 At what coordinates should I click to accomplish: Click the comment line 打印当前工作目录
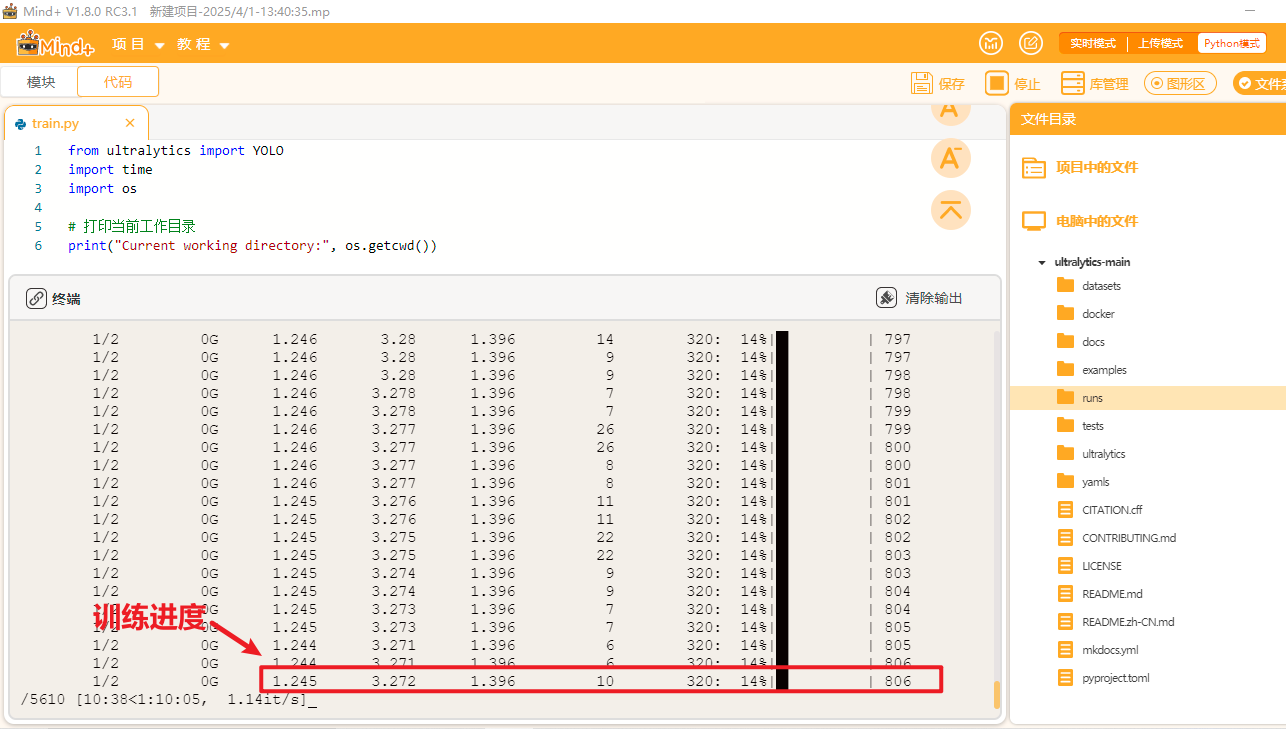[x=132, y=227]
